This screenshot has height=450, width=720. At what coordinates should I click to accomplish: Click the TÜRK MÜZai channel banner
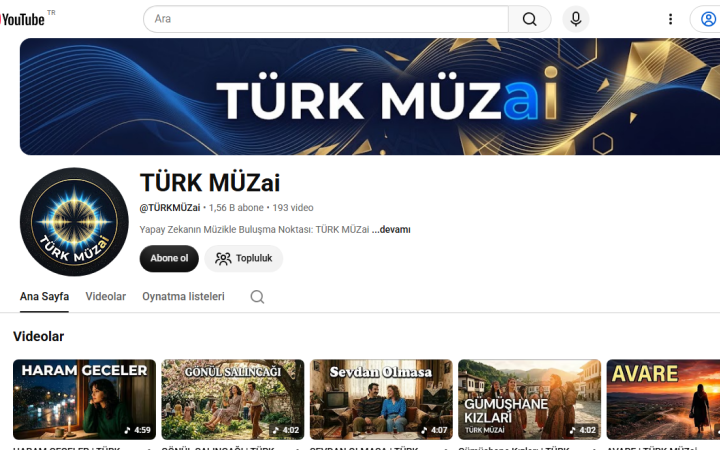[370, 96]
